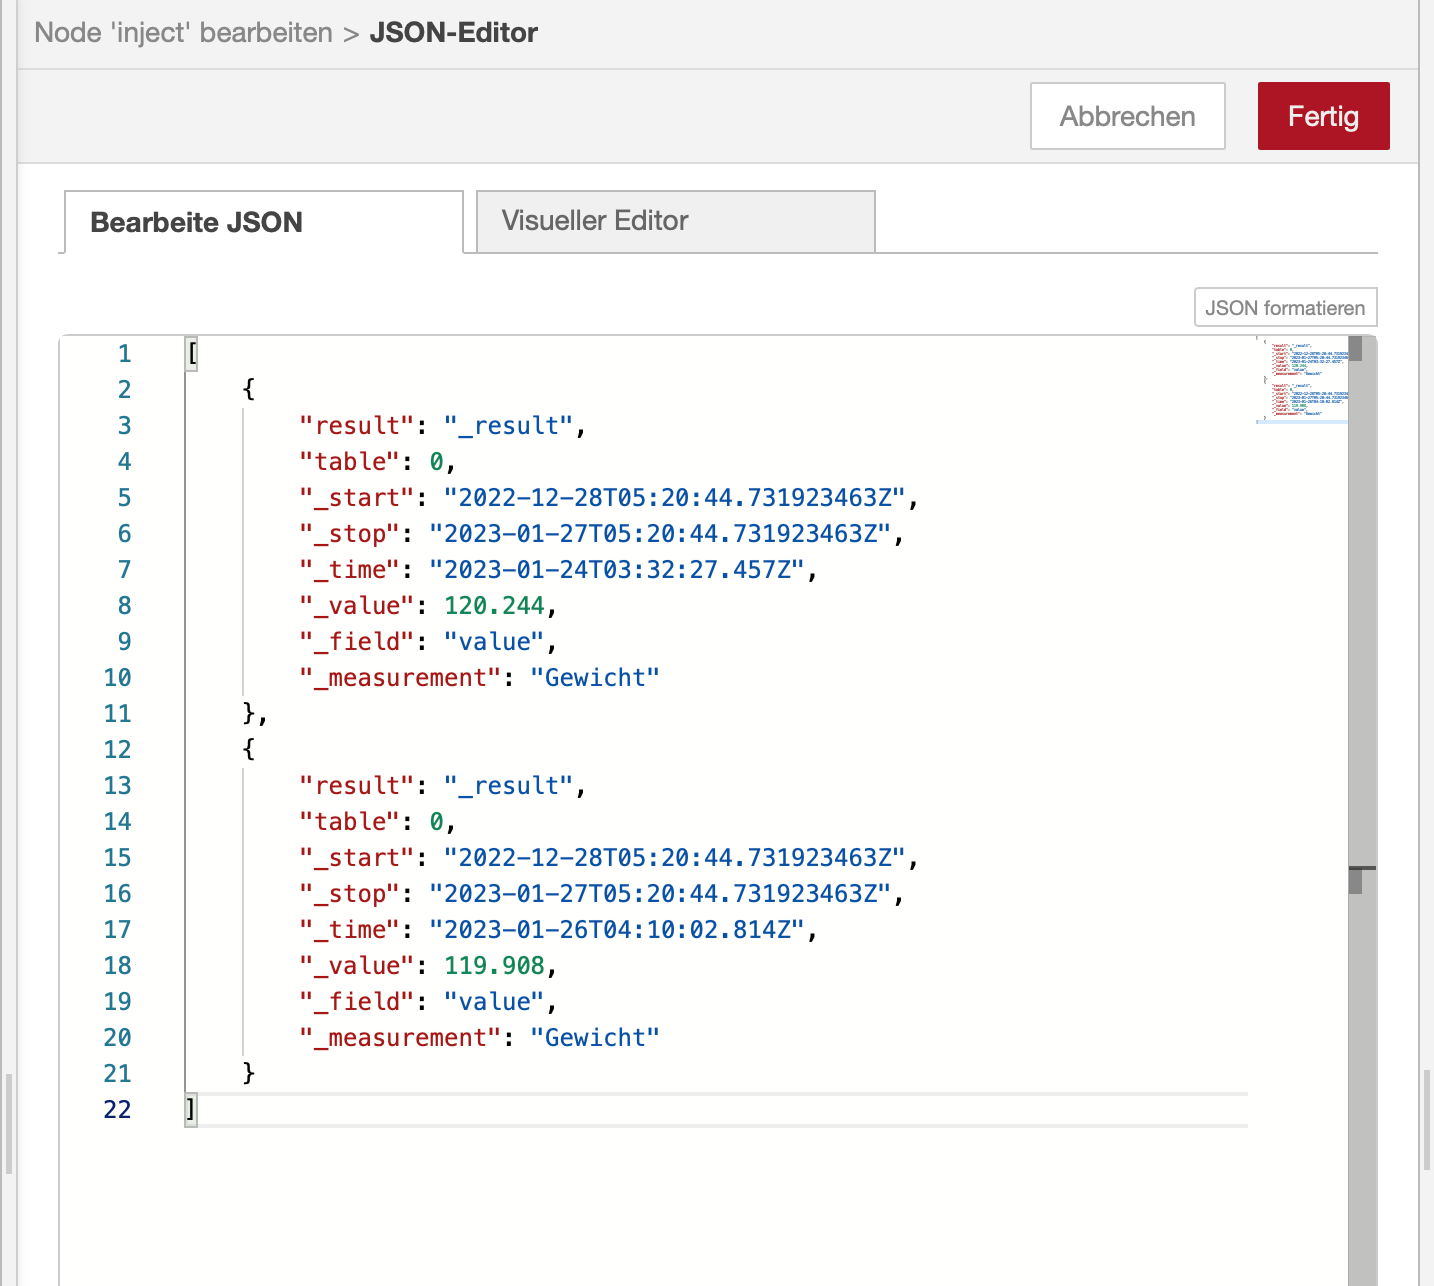Switch to the Visueller Editor tab
The image size is (1434, 1286).
(676, 221)
